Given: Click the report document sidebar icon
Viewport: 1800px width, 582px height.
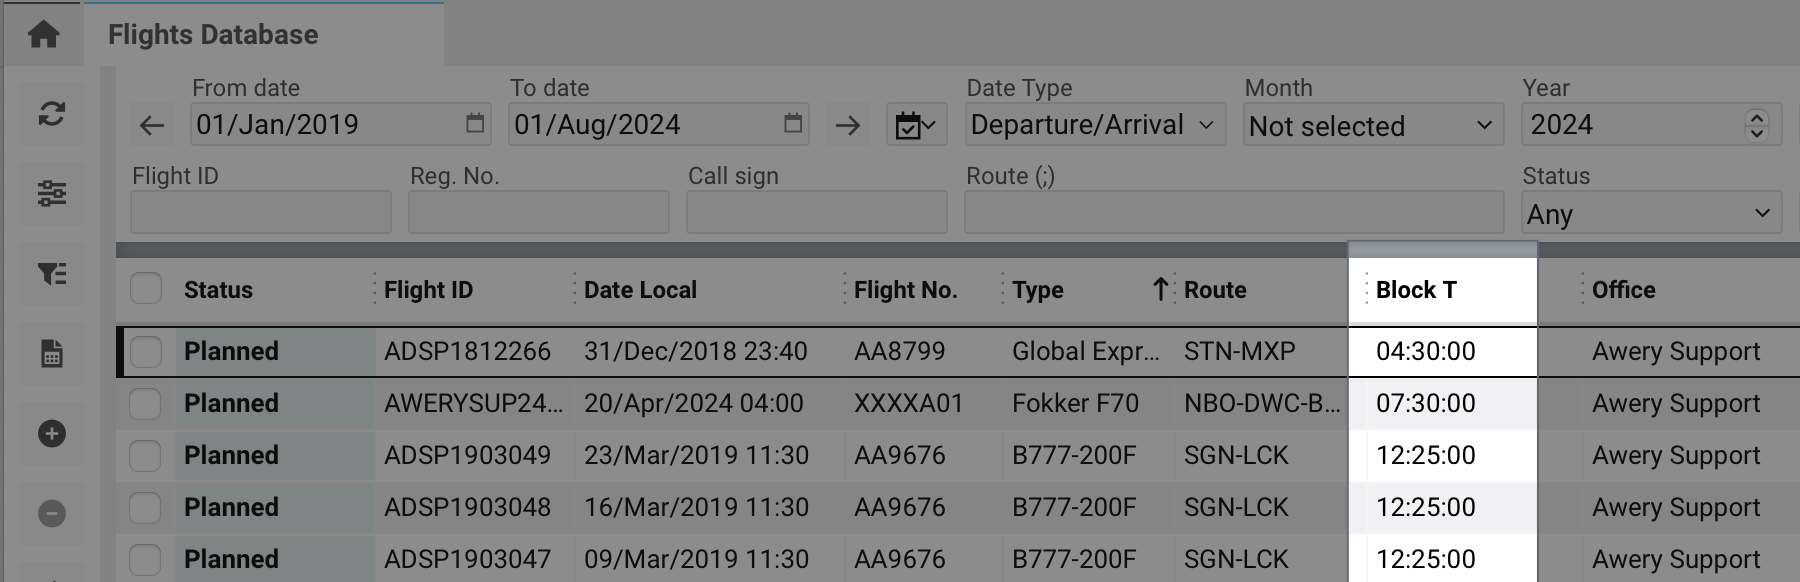Looking at the screenshot, I should click(52, 354).
